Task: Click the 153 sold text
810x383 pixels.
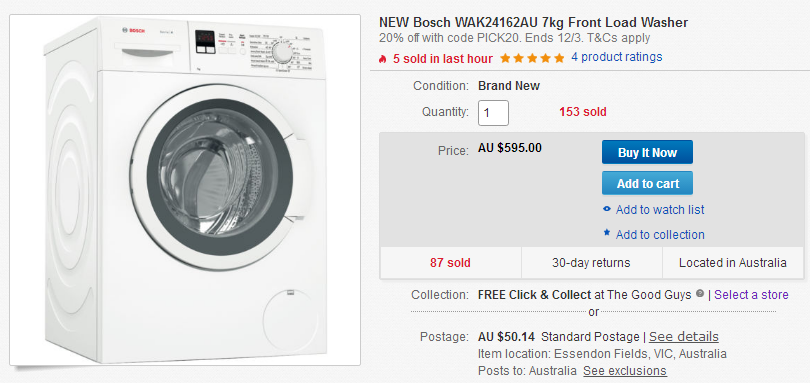Action: point(583,112)
